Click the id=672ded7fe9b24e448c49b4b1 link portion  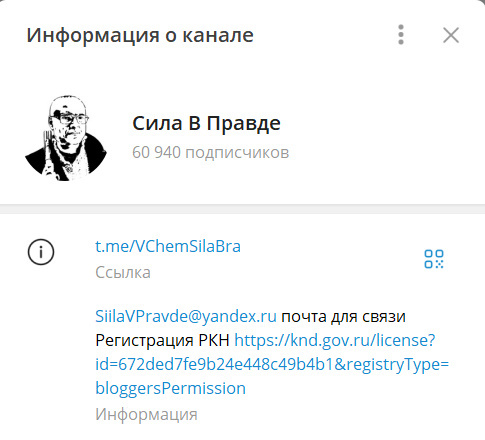click(215, 364)
